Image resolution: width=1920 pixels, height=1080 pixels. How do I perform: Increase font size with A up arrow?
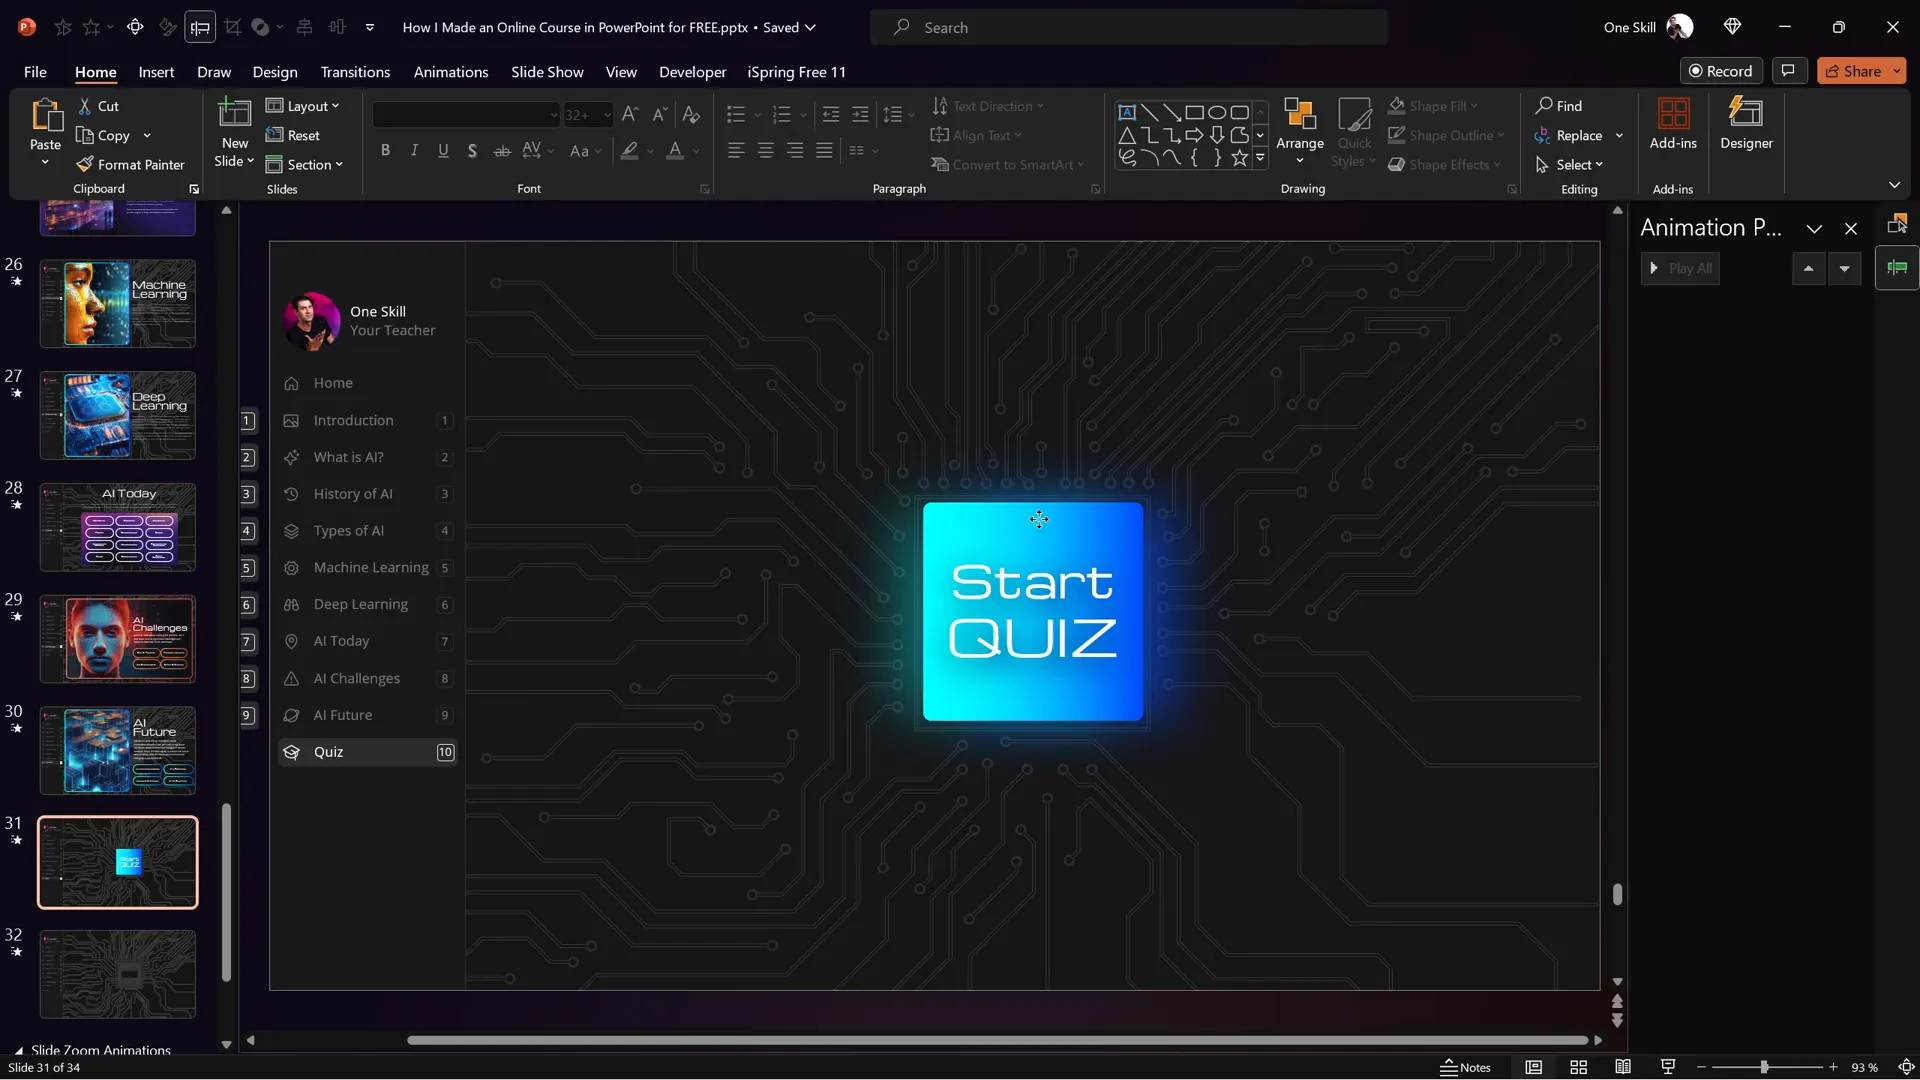pyautogui.click(x=630, y=115)
